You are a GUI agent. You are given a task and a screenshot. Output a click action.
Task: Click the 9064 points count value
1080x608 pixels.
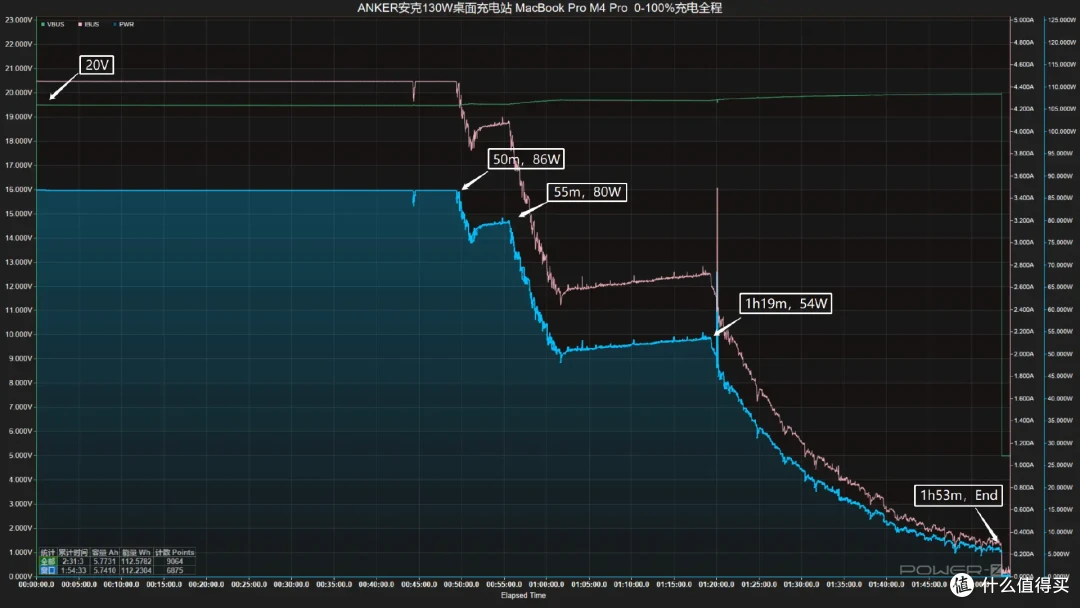(174, 561)
